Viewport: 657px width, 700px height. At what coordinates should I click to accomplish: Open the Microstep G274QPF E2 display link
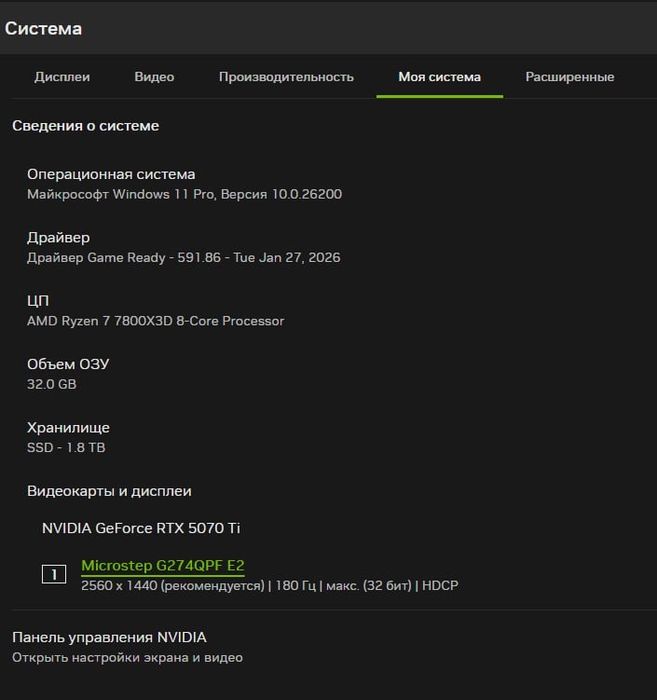point(162,565)
